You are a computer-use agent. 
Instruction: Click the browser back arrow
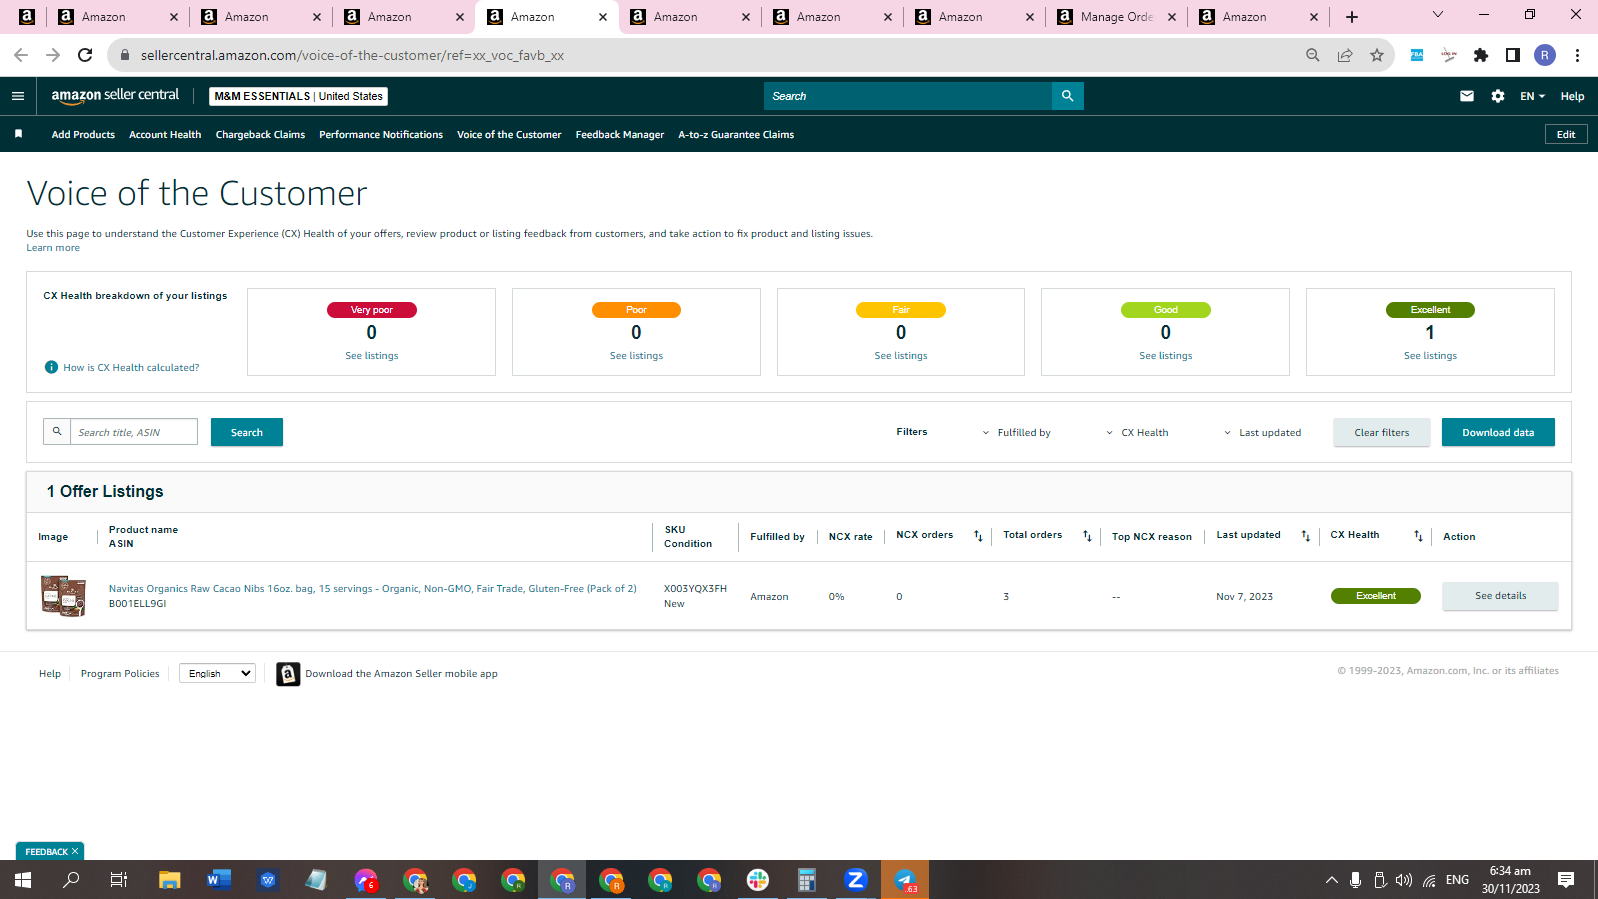tap(21, 55)
